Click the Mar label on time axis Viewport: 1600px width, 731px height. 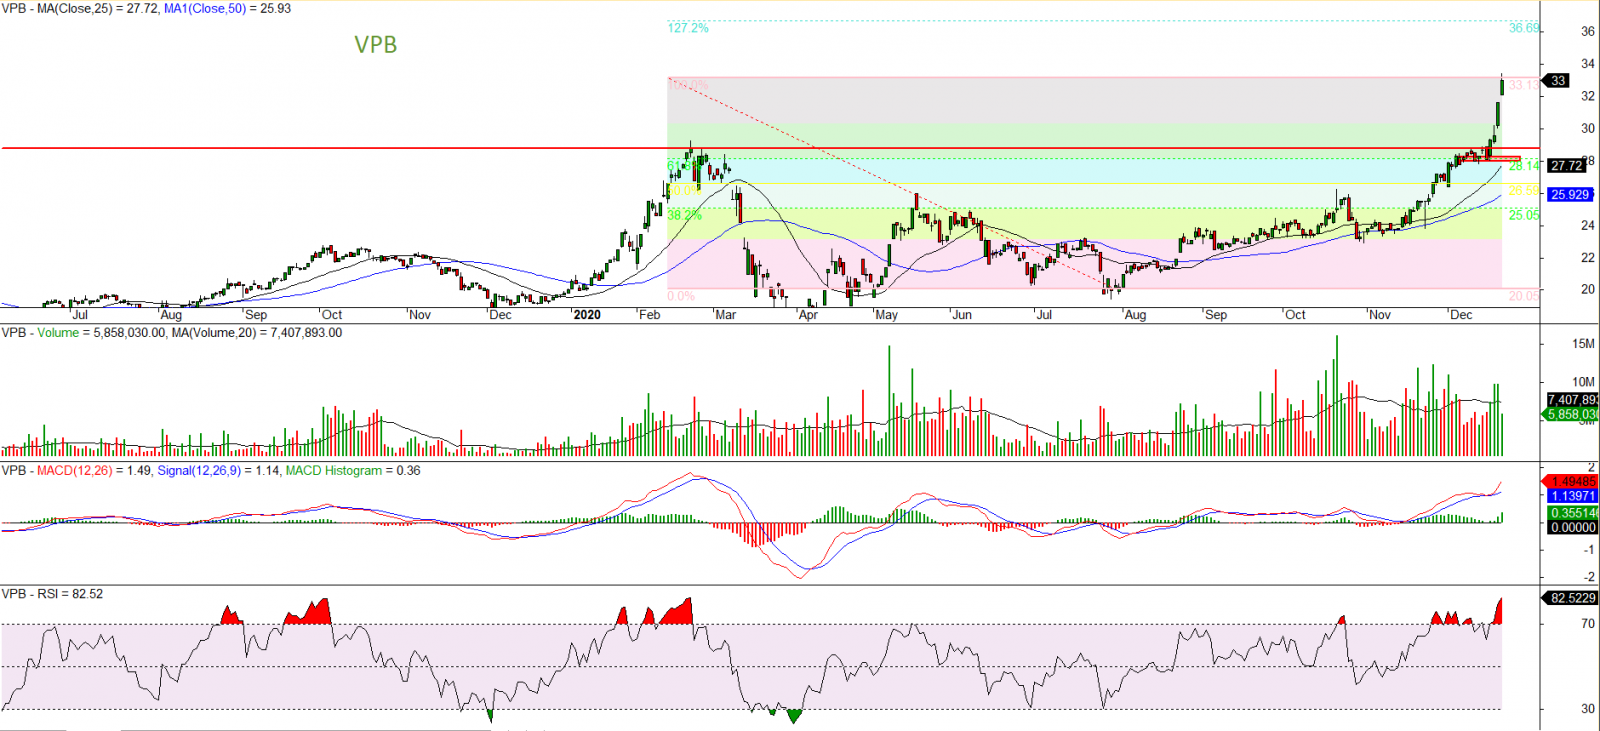[x=726, y=315]
